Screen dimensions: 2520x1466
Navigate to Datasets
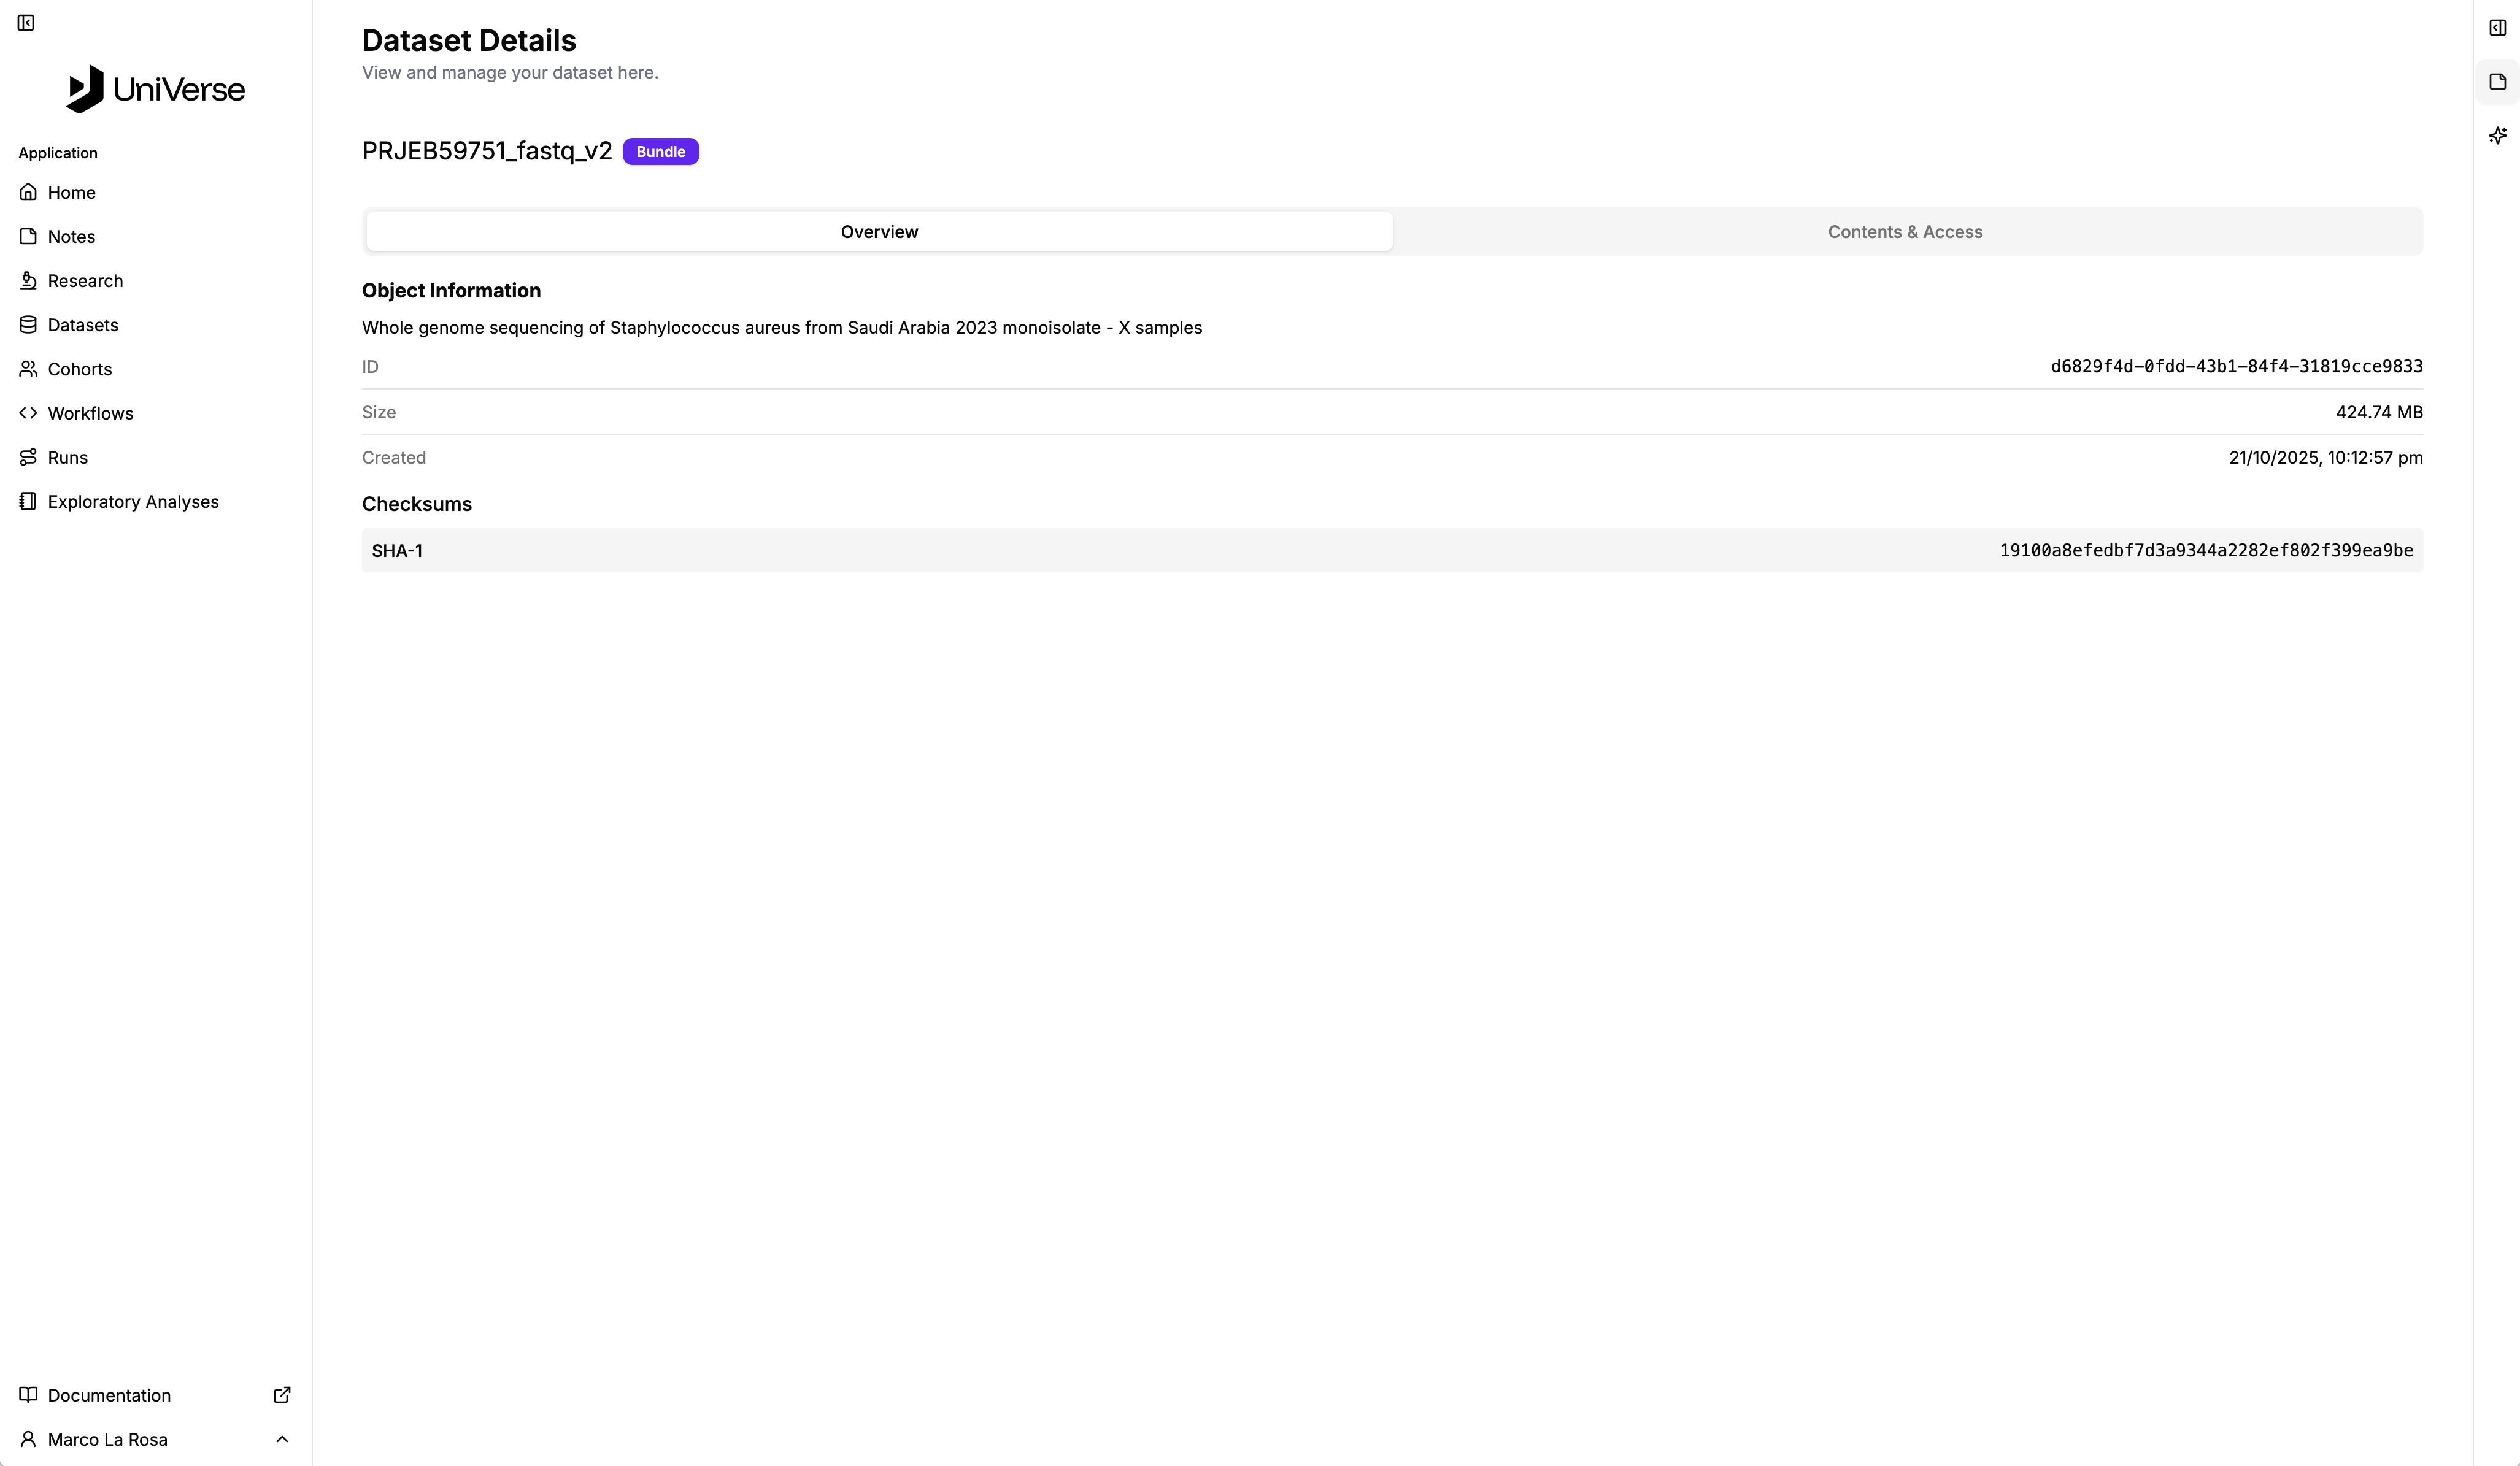point(83,325)
